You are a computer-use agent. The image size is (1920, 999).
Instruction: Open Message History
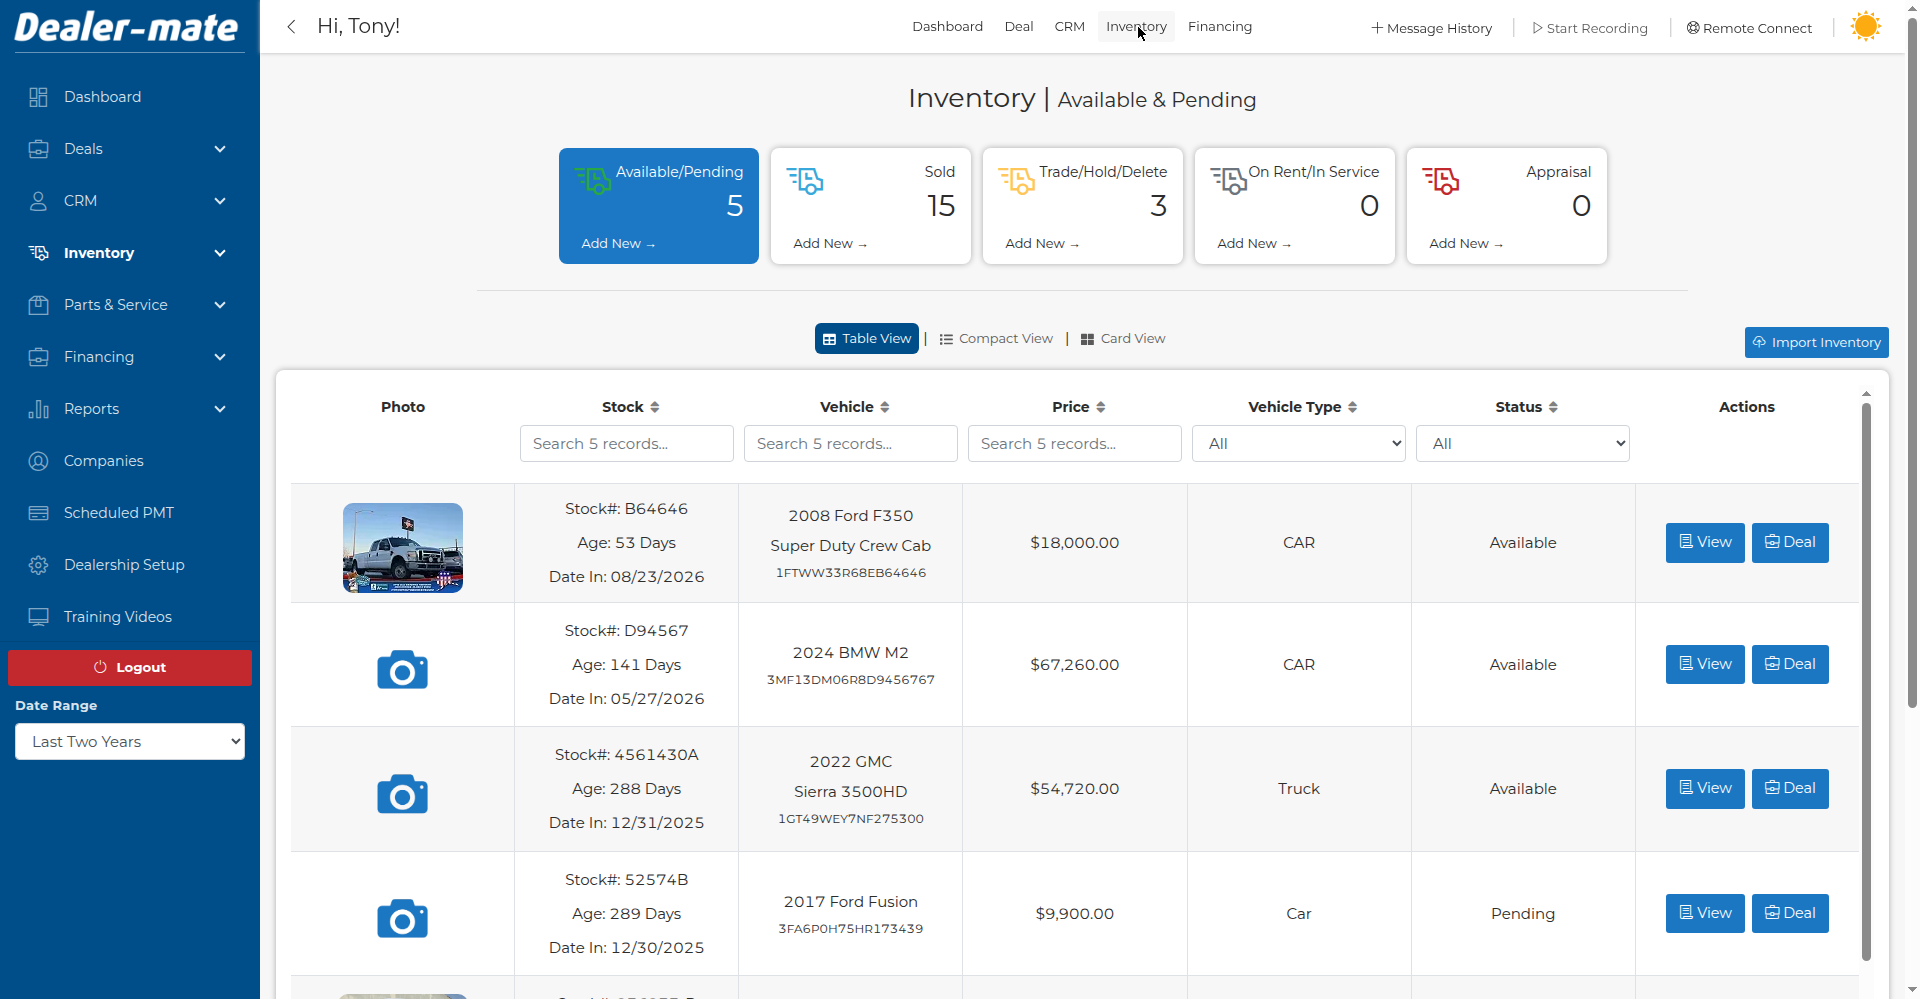[1432, 28]
